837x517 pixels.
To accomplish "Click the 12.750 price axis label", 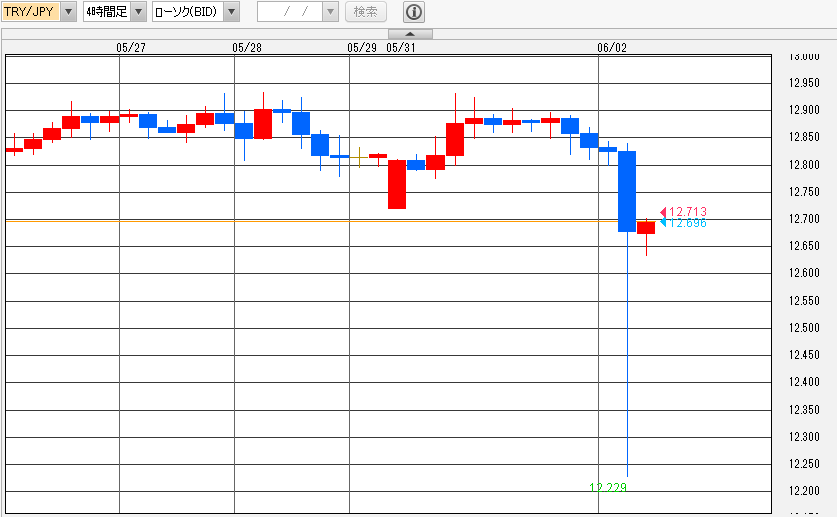I will 804,192.
